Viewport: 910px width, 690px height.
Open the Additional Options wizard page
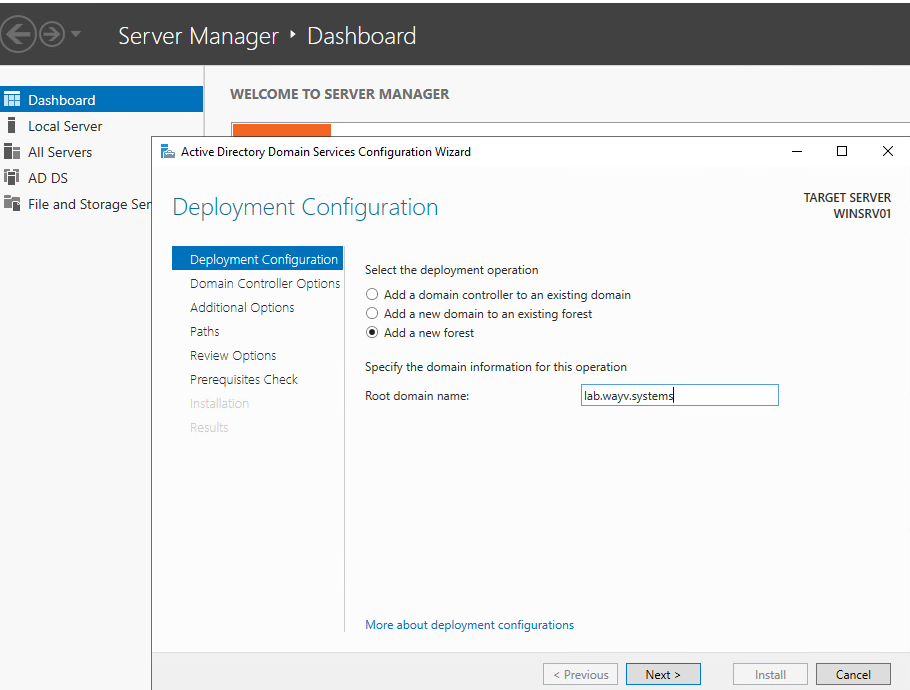242,308
